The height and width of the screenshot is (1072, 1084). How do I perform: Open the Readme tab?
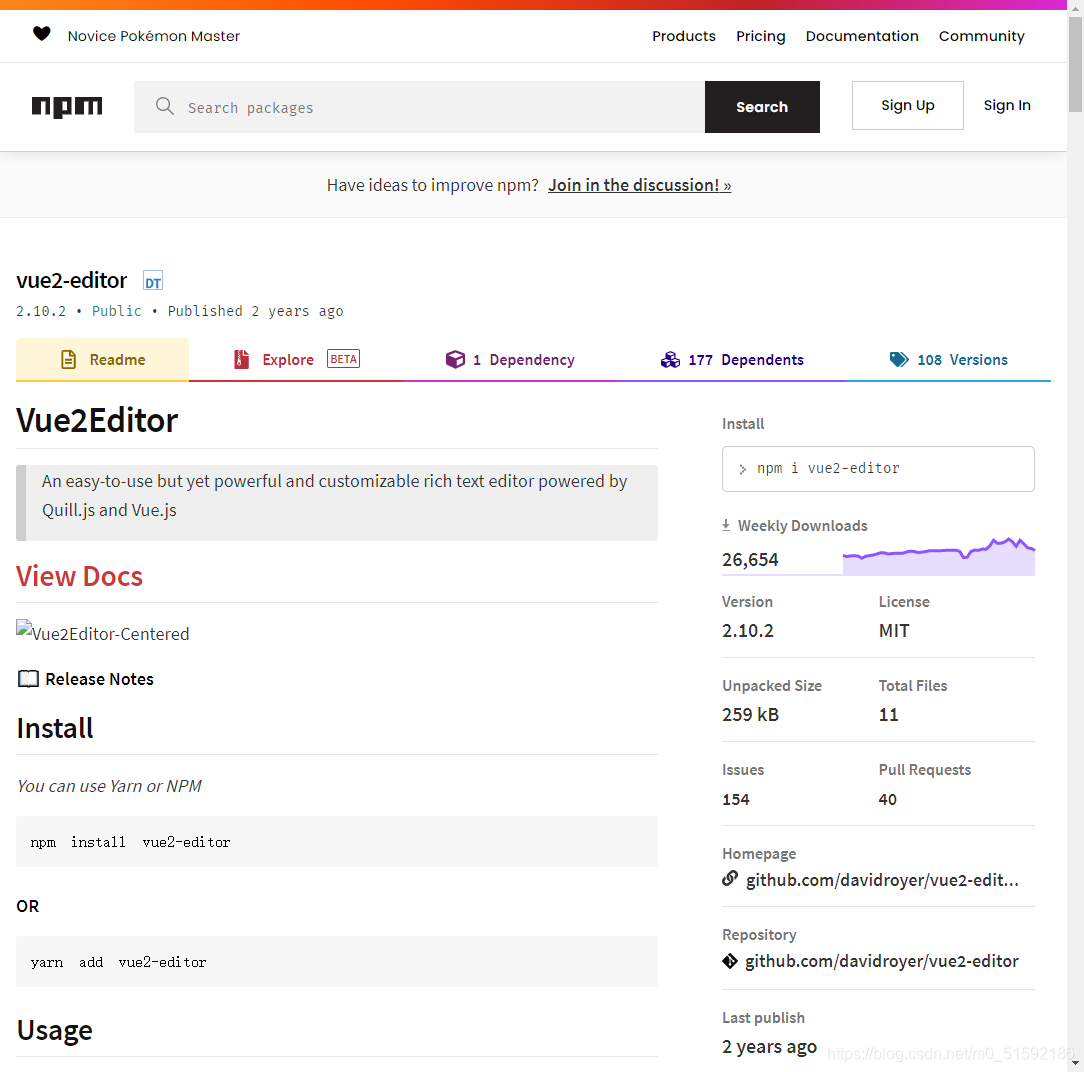(x=102, y=359)
